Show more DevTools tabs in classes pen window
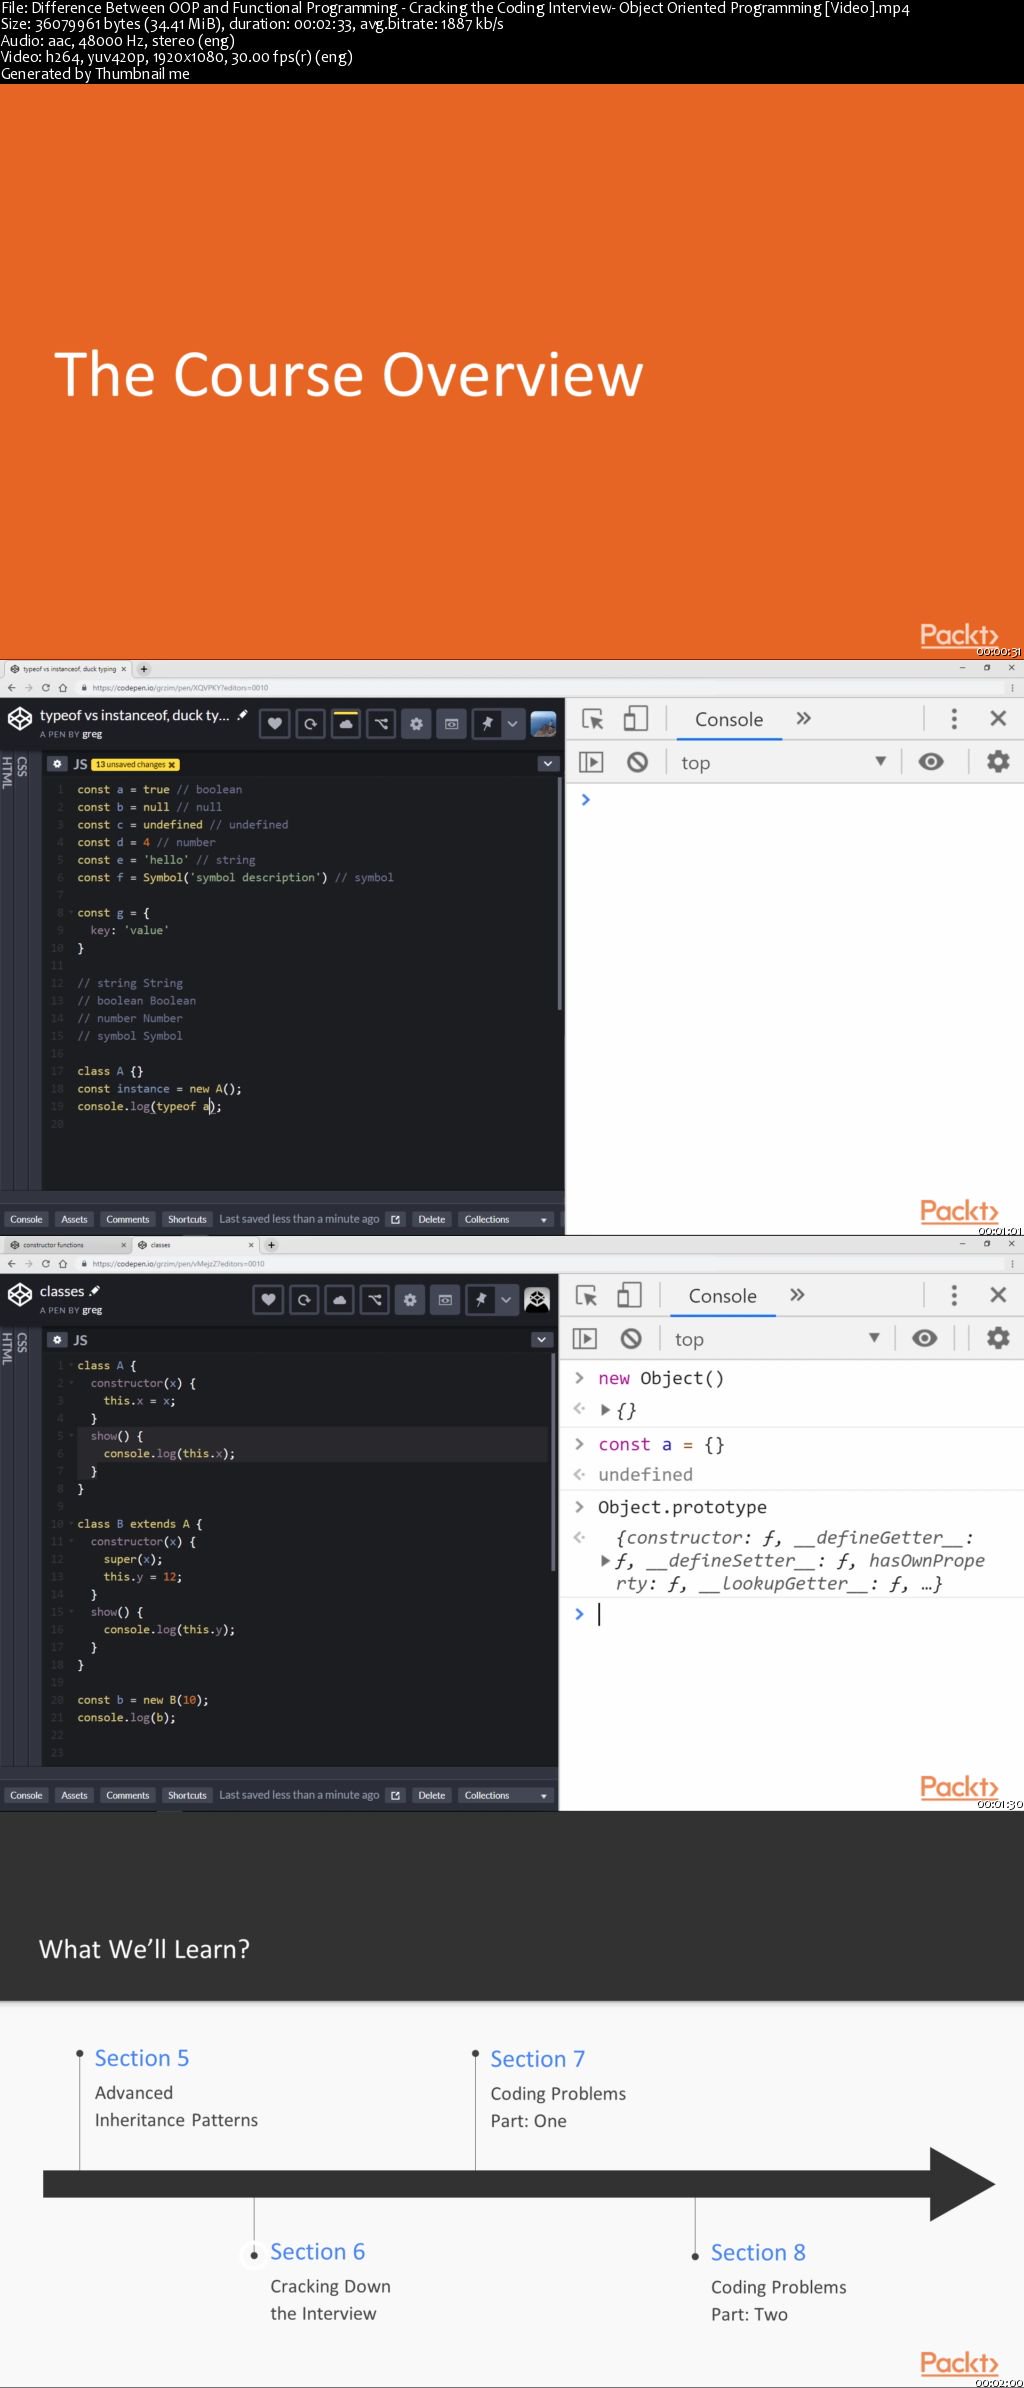Viewport: 1024px width, 2388px height. [x=797, y=1294]
